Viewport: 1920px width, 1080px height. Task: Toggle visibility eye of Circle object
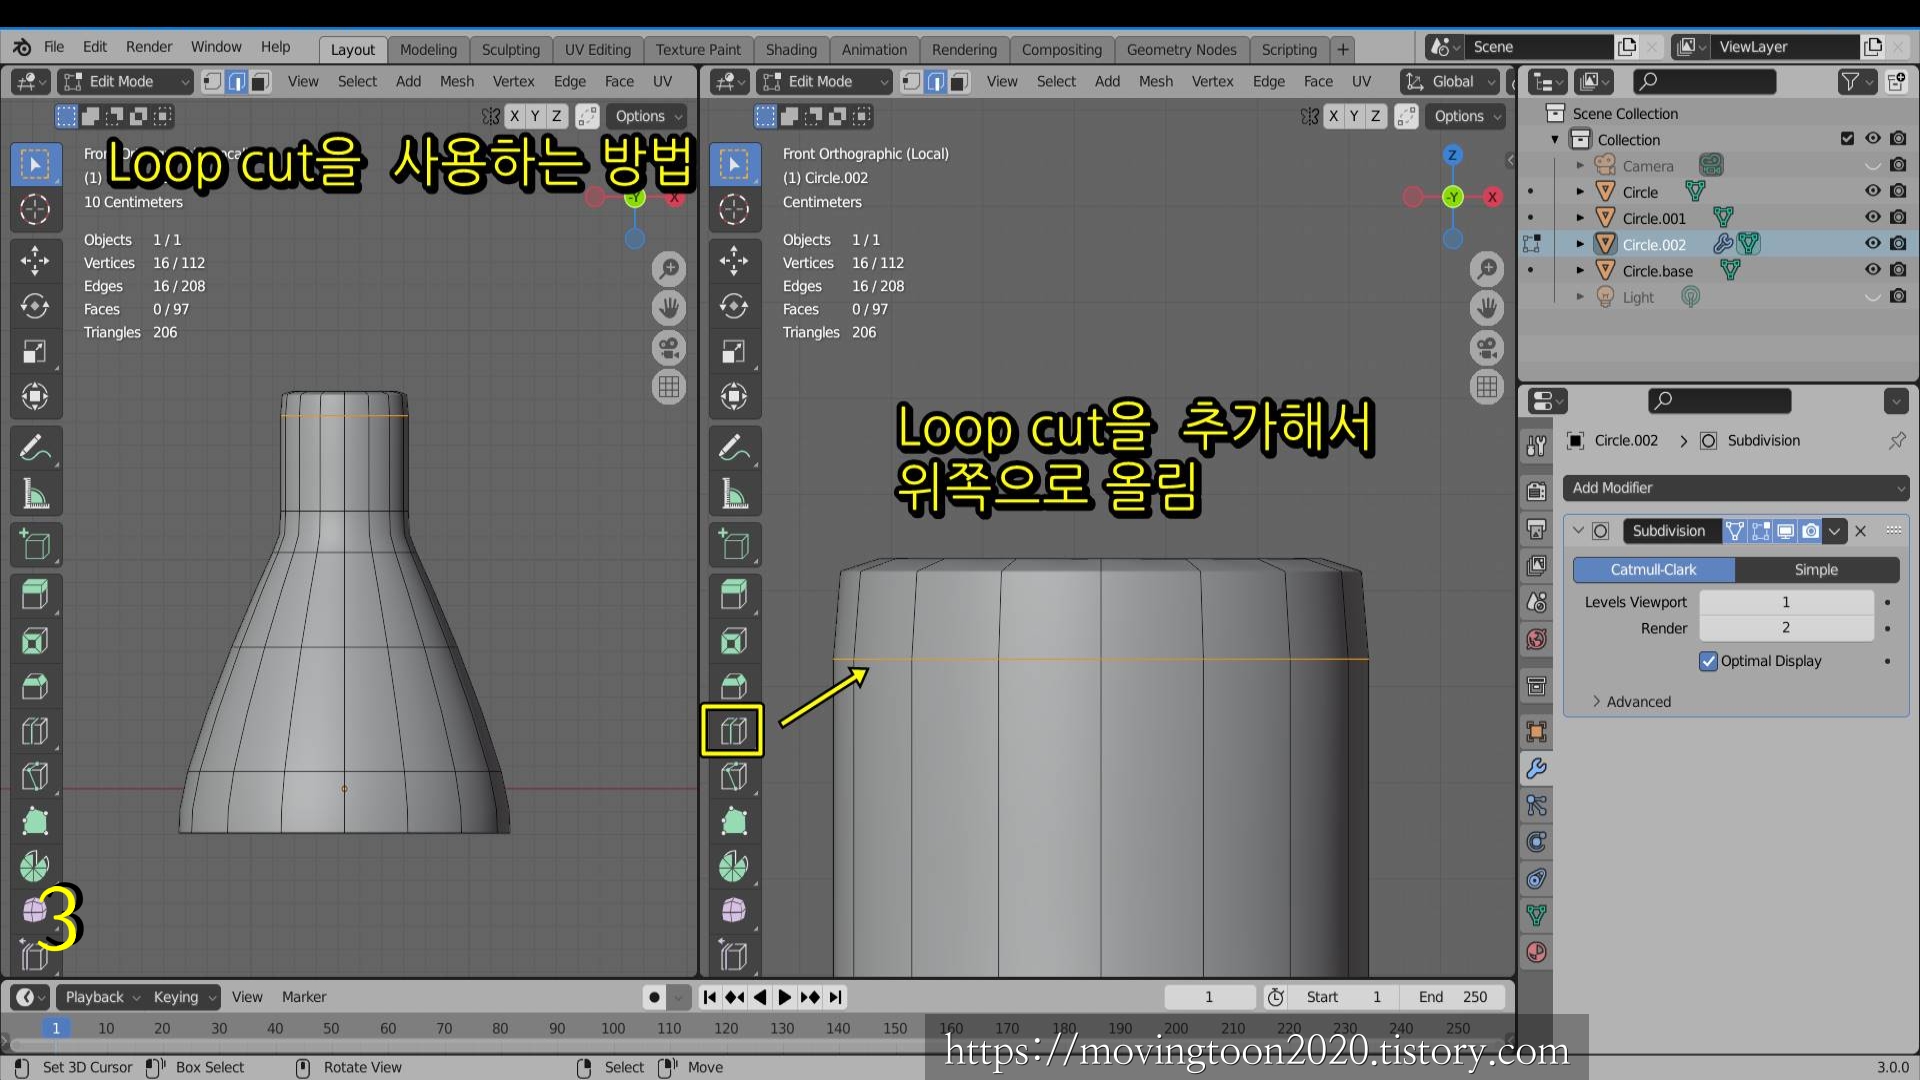point(1873,191)
